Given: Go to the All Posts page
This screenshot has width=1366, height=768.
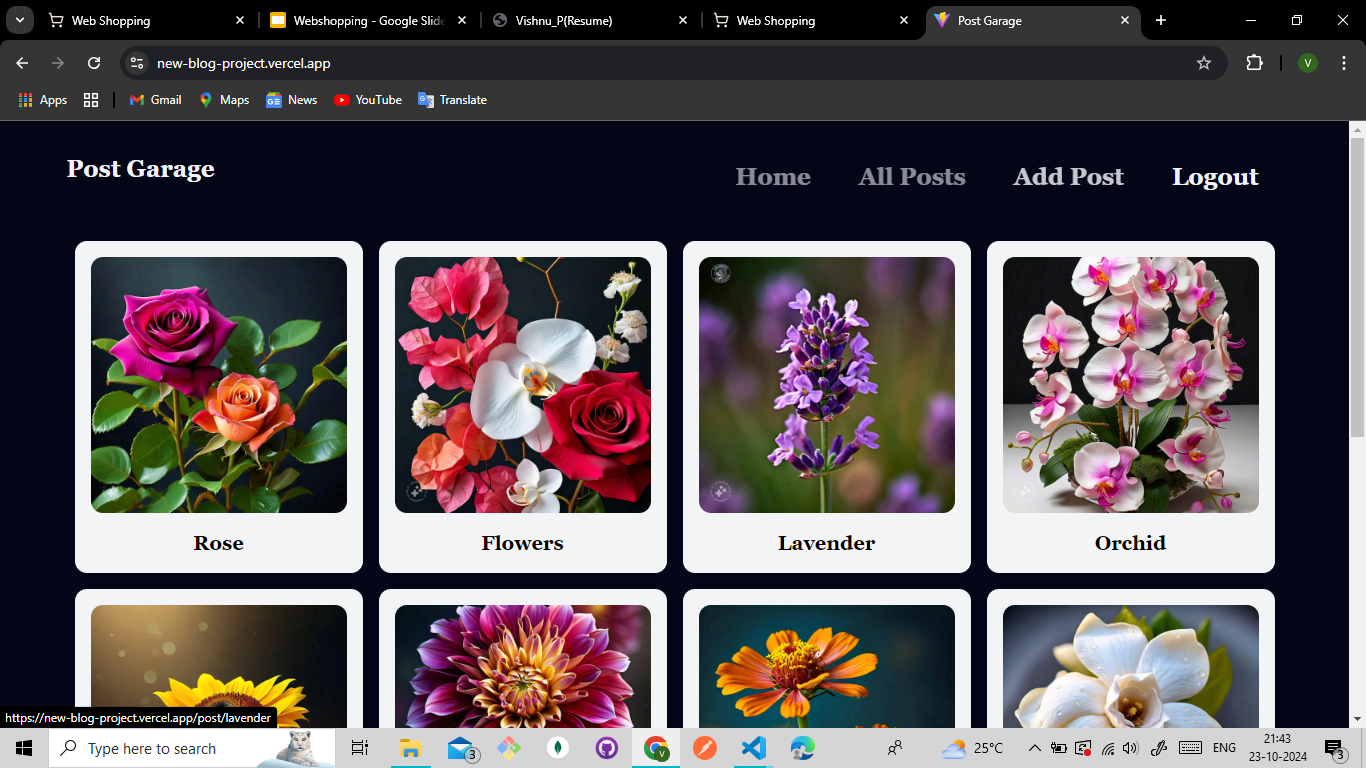Looking at the screenshot, I should coord(911,177).
